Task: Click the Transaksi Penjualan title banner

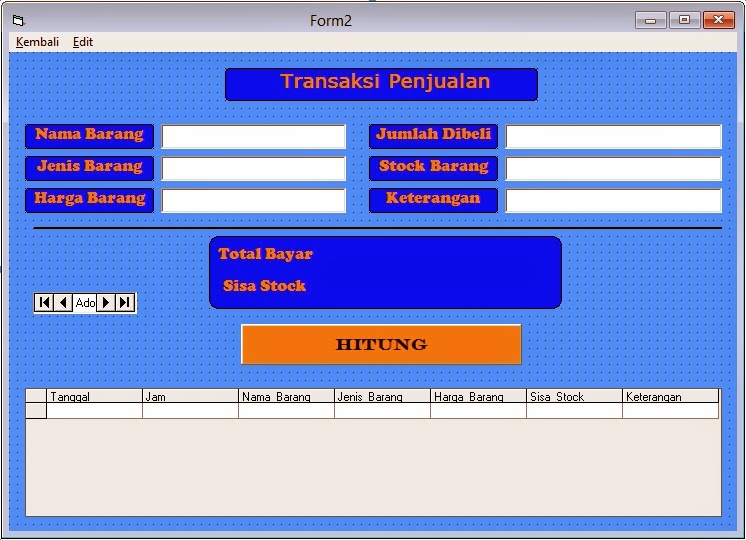Action: [381, 84]
